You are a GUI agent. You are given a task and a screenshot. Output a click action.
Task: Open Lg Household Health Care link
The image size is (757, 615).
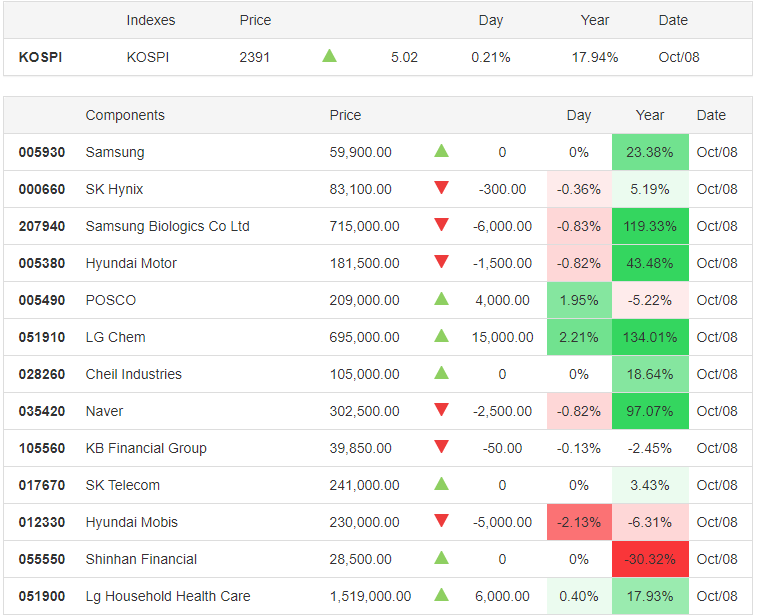(x=168, y=596)
